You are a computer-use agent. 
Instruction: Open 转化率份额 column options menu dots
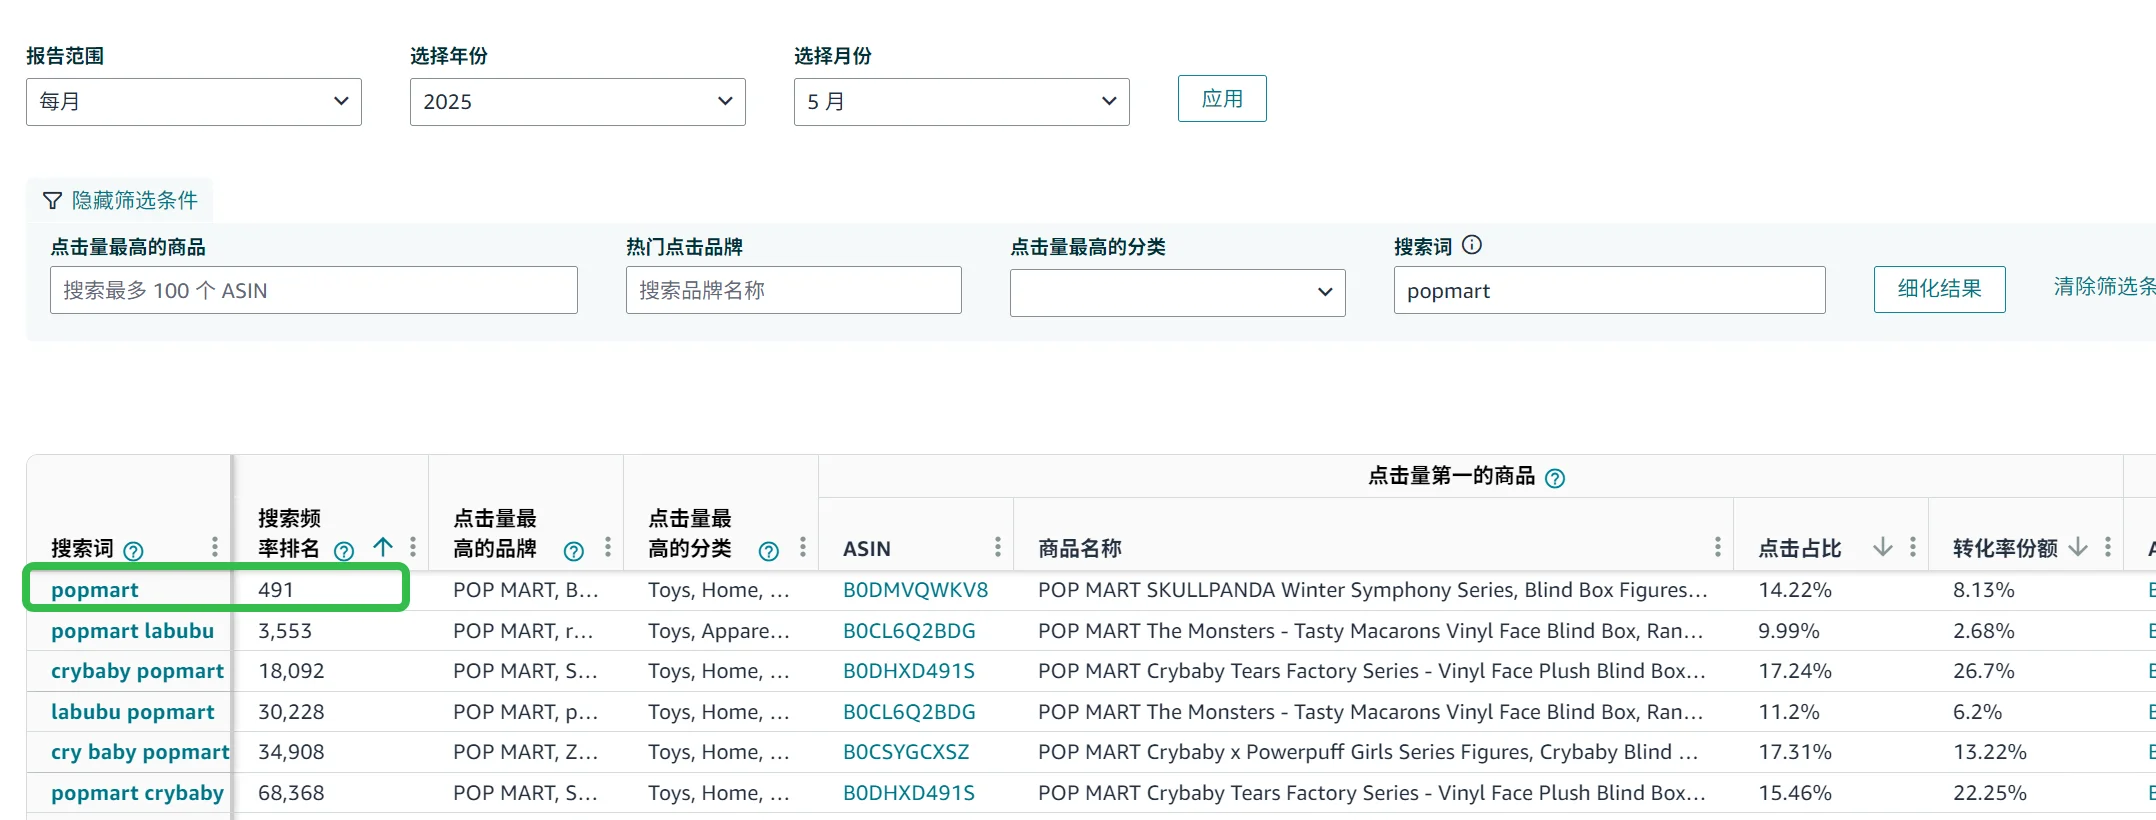pos(2107,547)
